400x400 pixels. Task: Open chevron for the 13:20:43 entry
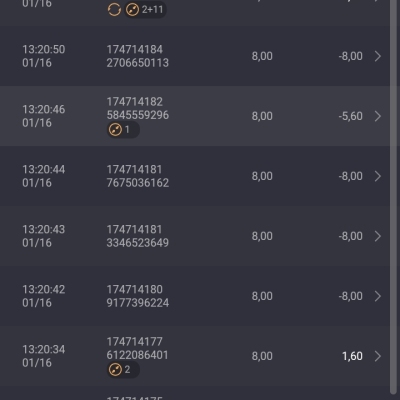(x=377, y=236)
